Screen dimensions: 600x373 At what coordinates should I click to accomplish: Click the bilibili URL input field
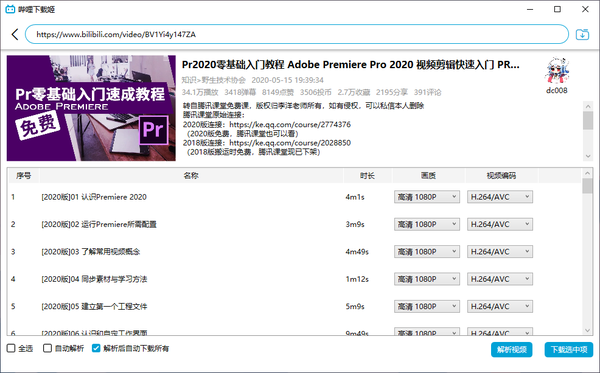(297, 34)
